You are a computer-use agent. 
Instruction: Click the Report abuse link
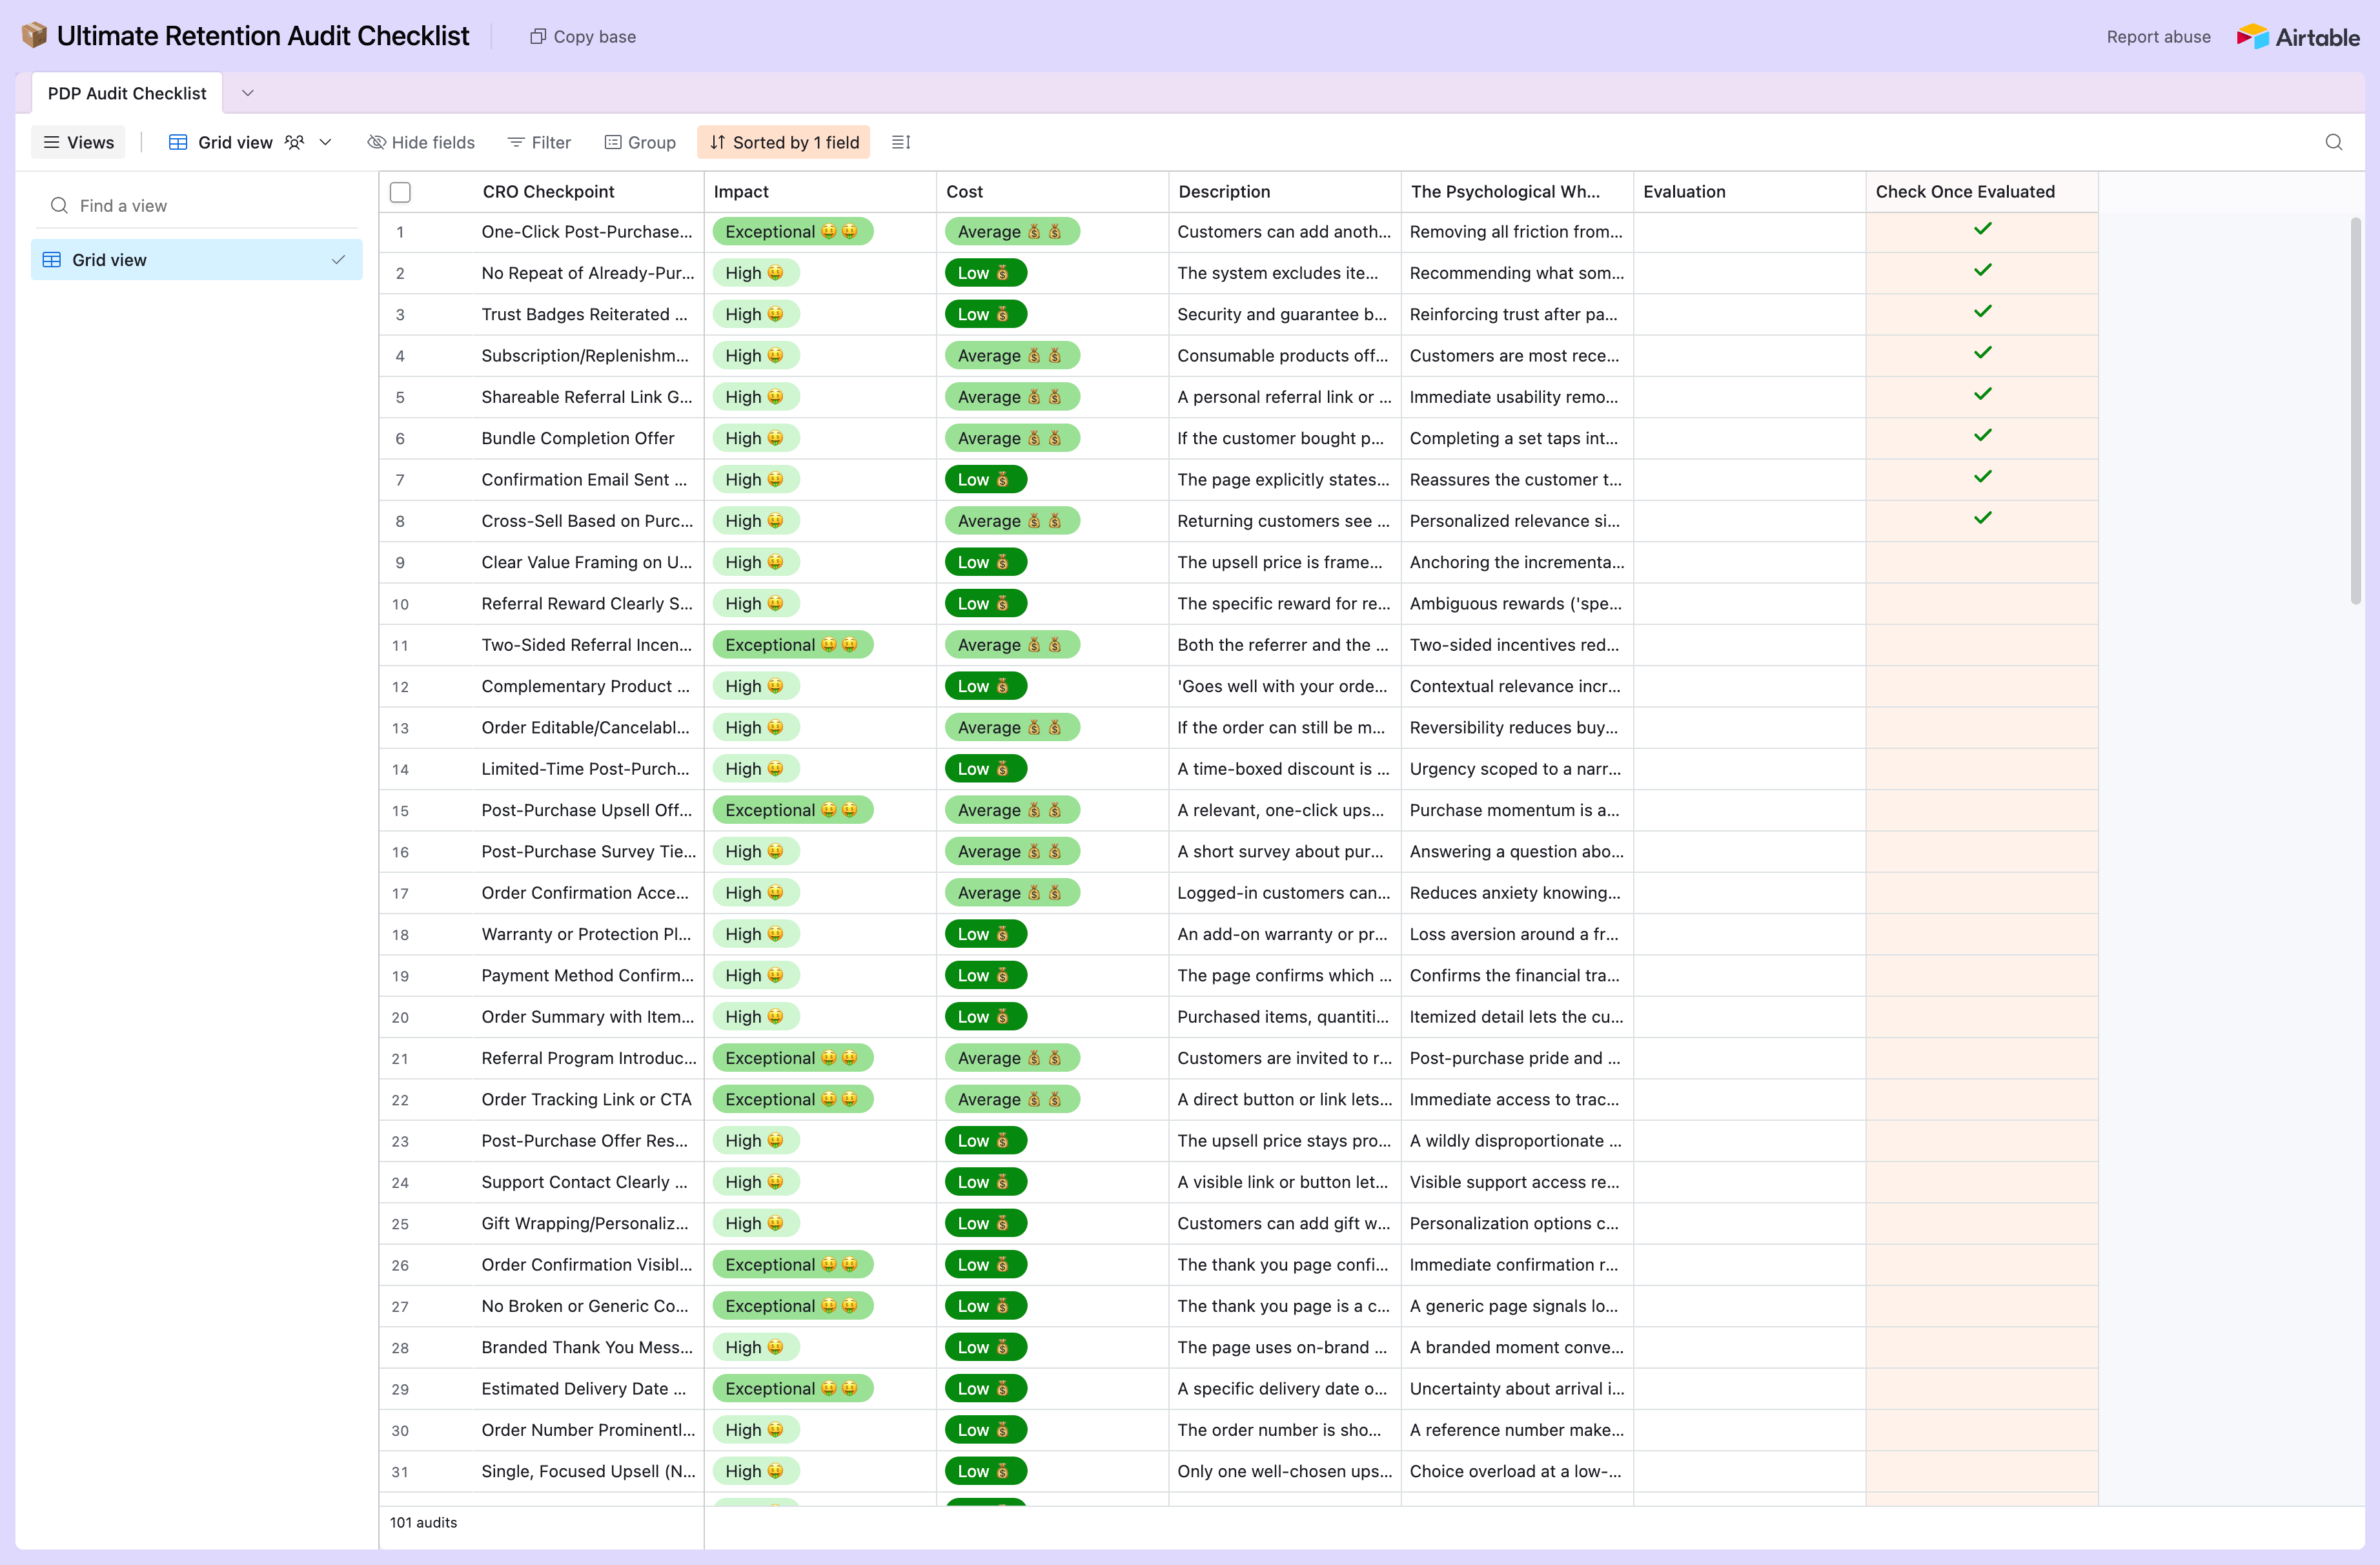click(2158, 37)
